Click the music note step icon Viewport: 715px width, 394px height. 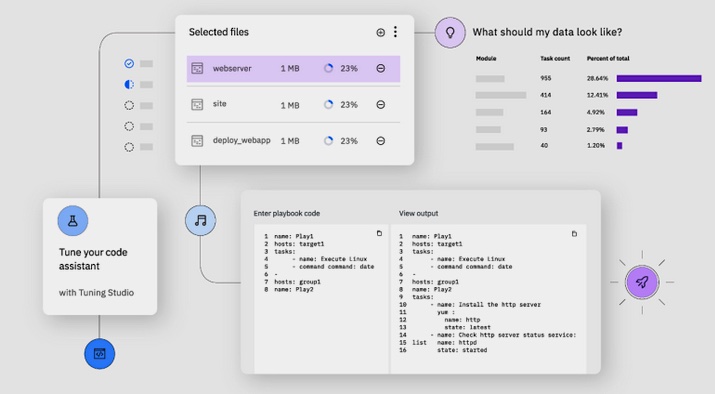[201, 221]
